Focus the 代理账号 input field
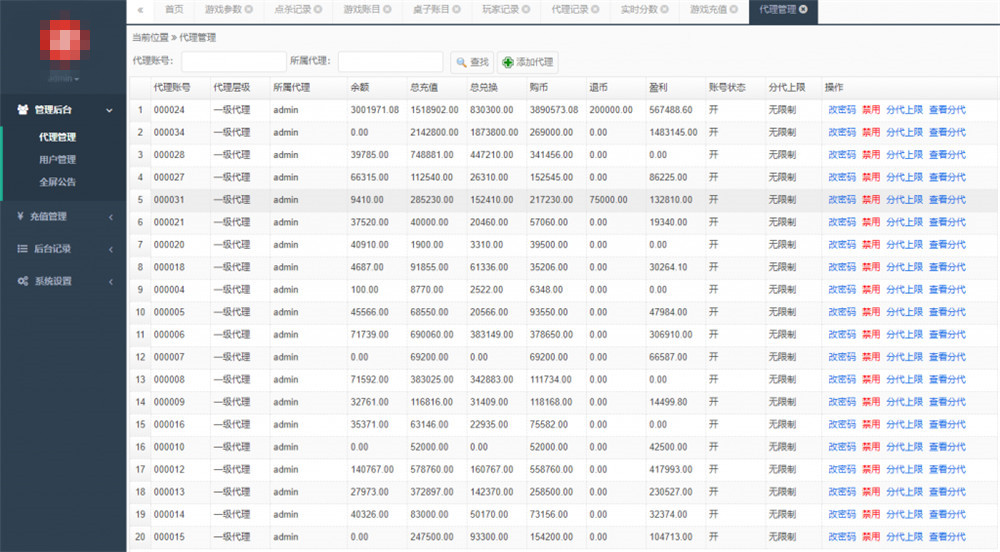Image resolution: width=1000 pixels, height=552 pixels. point(234,62)
